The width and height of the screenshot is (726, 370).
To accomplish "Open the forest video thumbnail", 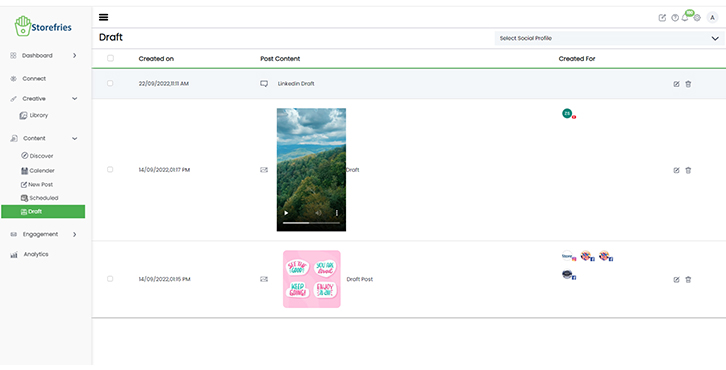I will click(x=311, y=169).
